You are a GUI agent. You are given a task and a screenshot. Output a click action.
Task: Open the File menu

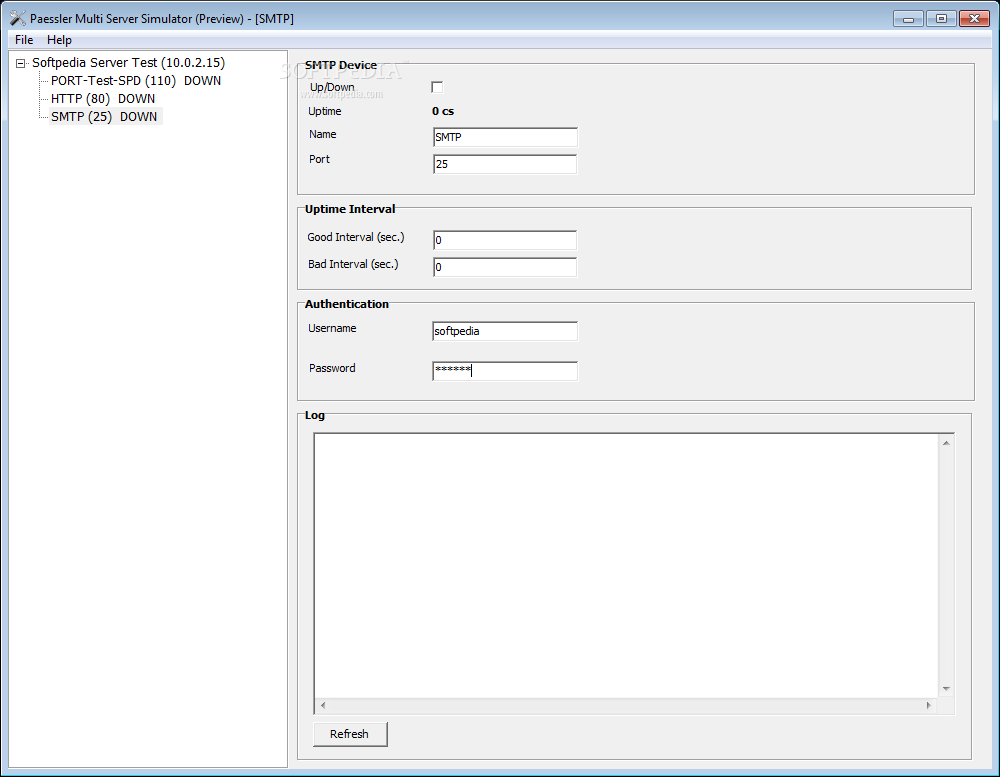[x=24, y=40]
